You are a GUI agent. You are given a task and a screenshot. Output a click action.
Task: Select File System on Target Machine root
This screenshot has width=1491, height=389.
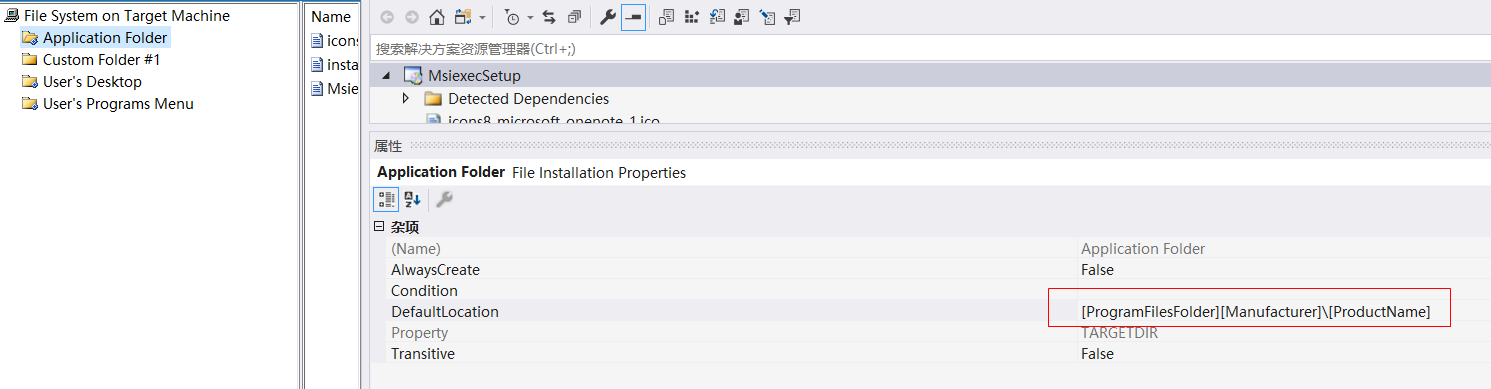pyautogui.click(x=127, y=16)
